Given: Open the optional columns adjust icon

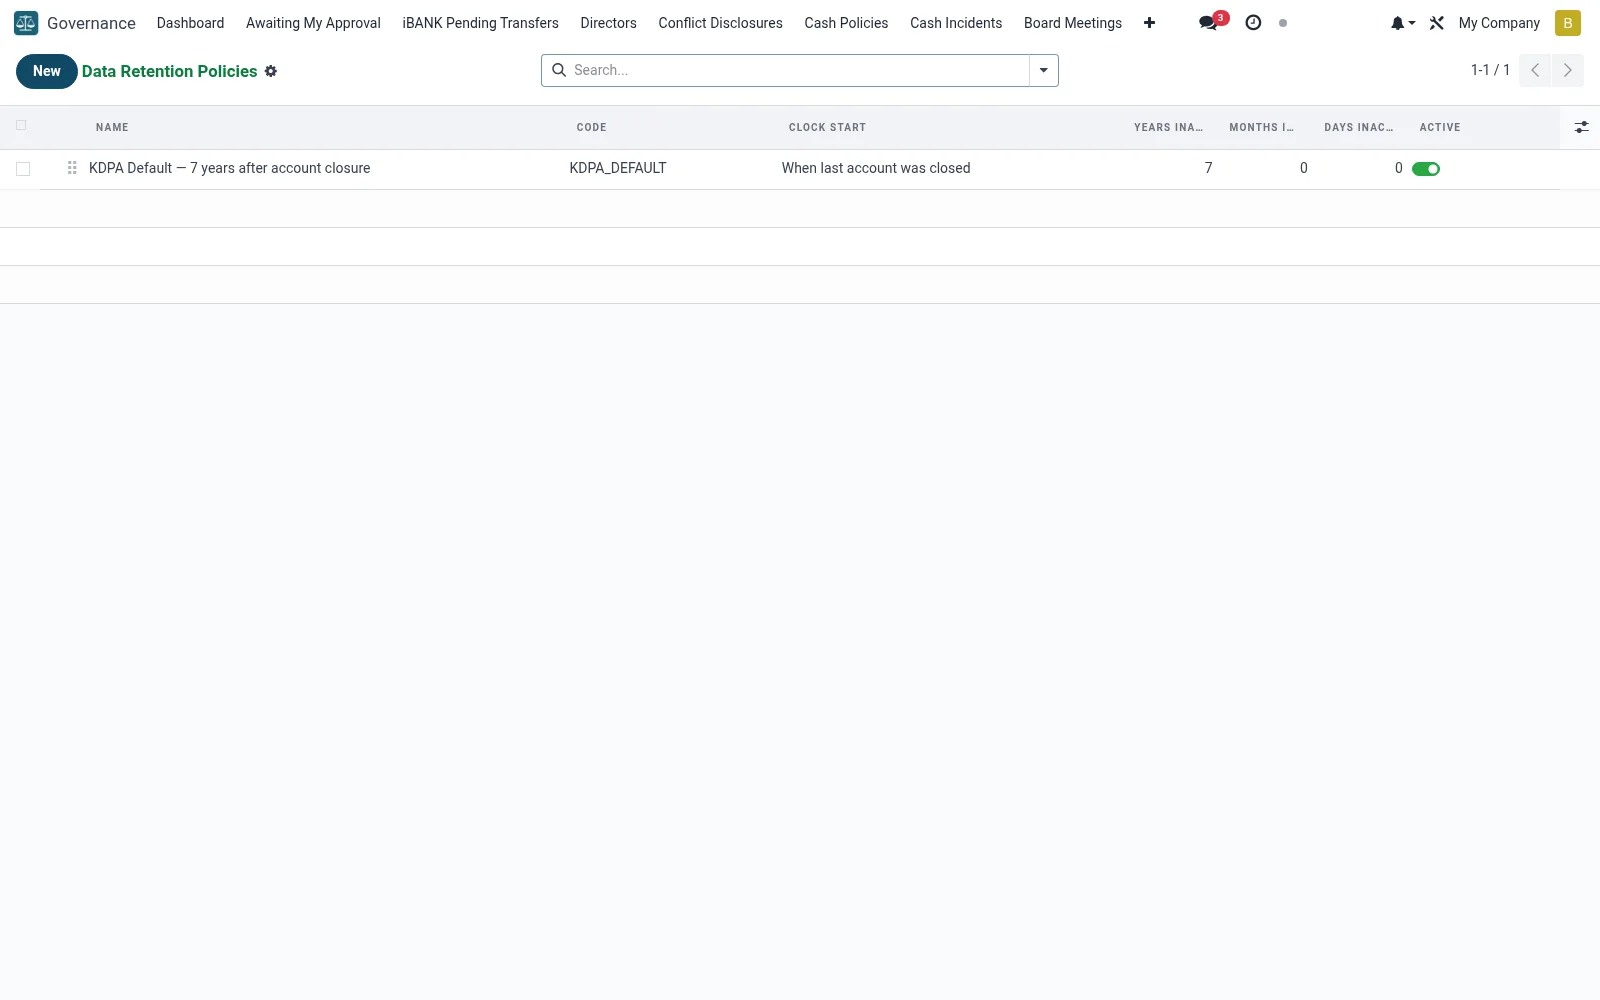Looking at the screenshot, I should tap(1581, 127).
